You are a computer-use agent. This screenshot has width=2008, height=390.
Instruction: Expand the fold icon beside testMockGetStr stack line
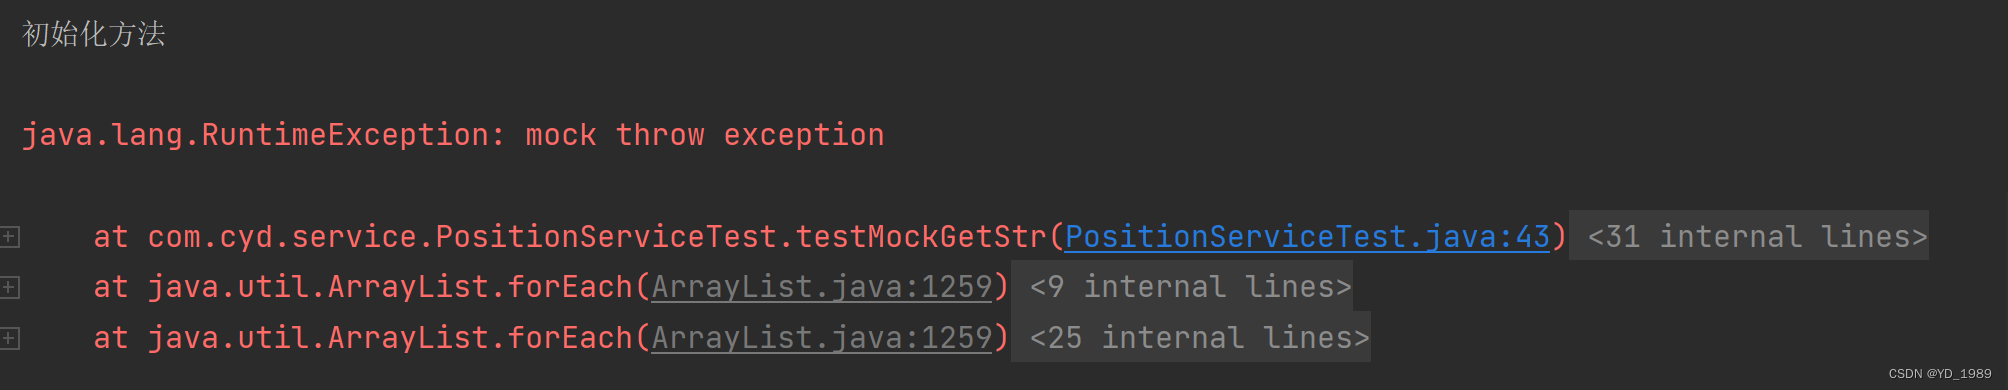9,237
